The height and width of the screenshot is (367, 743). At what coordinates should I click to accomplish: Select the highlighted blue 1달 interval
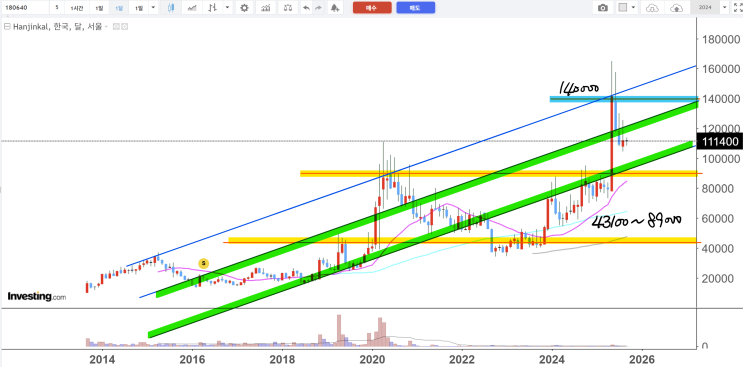tap(119, 8)
